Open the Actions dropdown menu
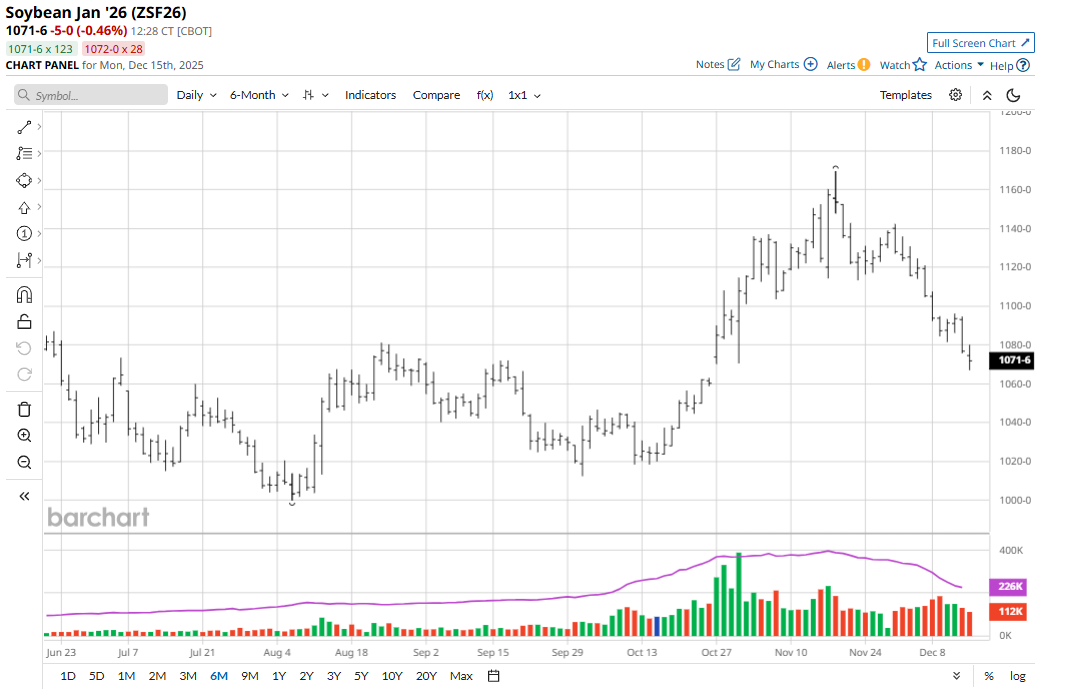Image resolution: width=1086 pixels, height=700 pixels. [959, 64]
